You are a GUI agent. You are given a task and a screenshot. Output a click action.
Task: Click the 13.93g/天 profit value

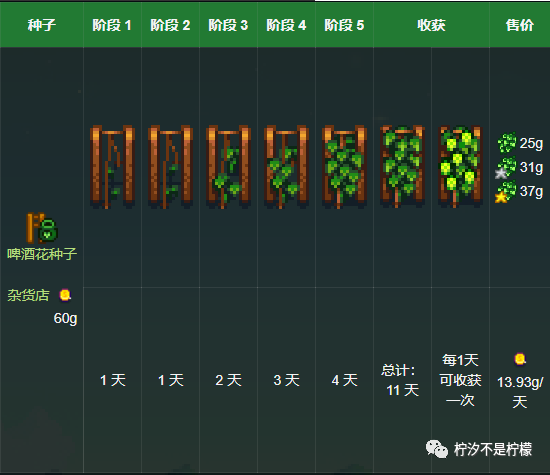point(520,392)
